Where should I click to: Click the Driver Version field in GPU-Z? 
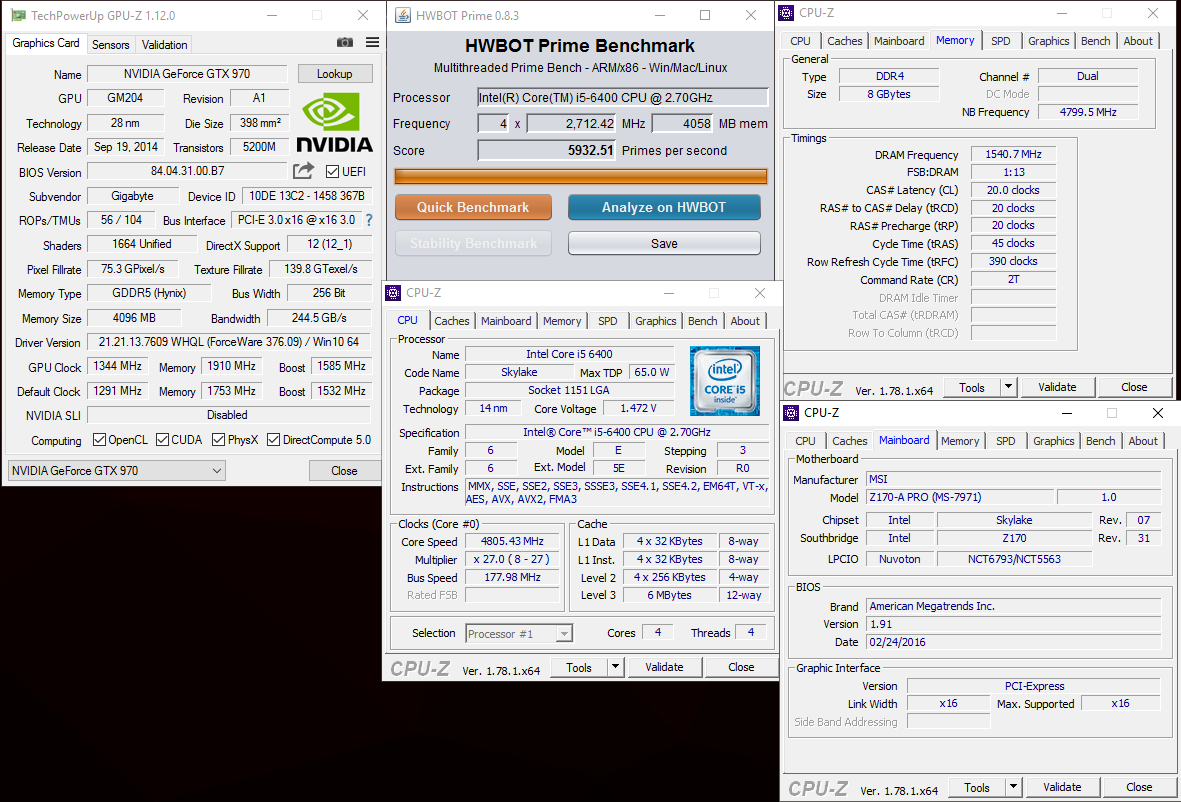[x=229, y=342]
